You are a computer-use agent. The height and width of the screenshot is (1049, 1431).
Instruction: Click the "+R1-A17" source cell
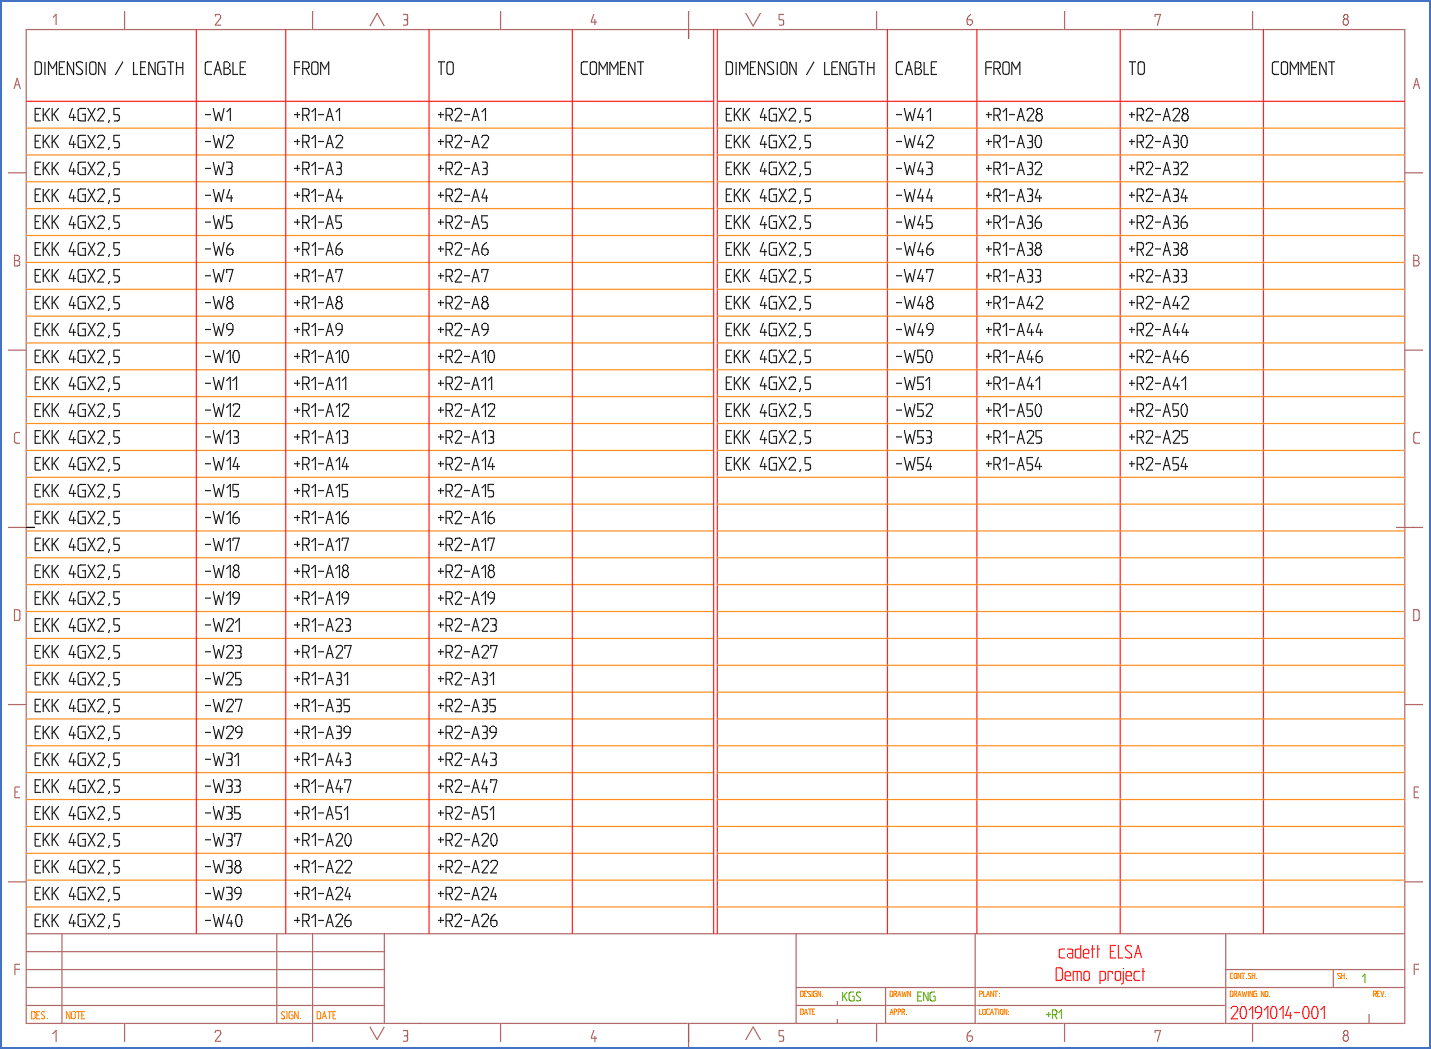pyautogui.click(x=321, y=545)
